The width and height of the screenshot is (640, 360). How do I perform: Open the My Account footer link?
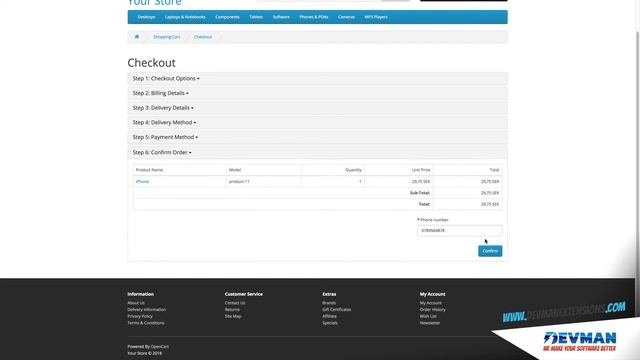[x=431, y=303]
